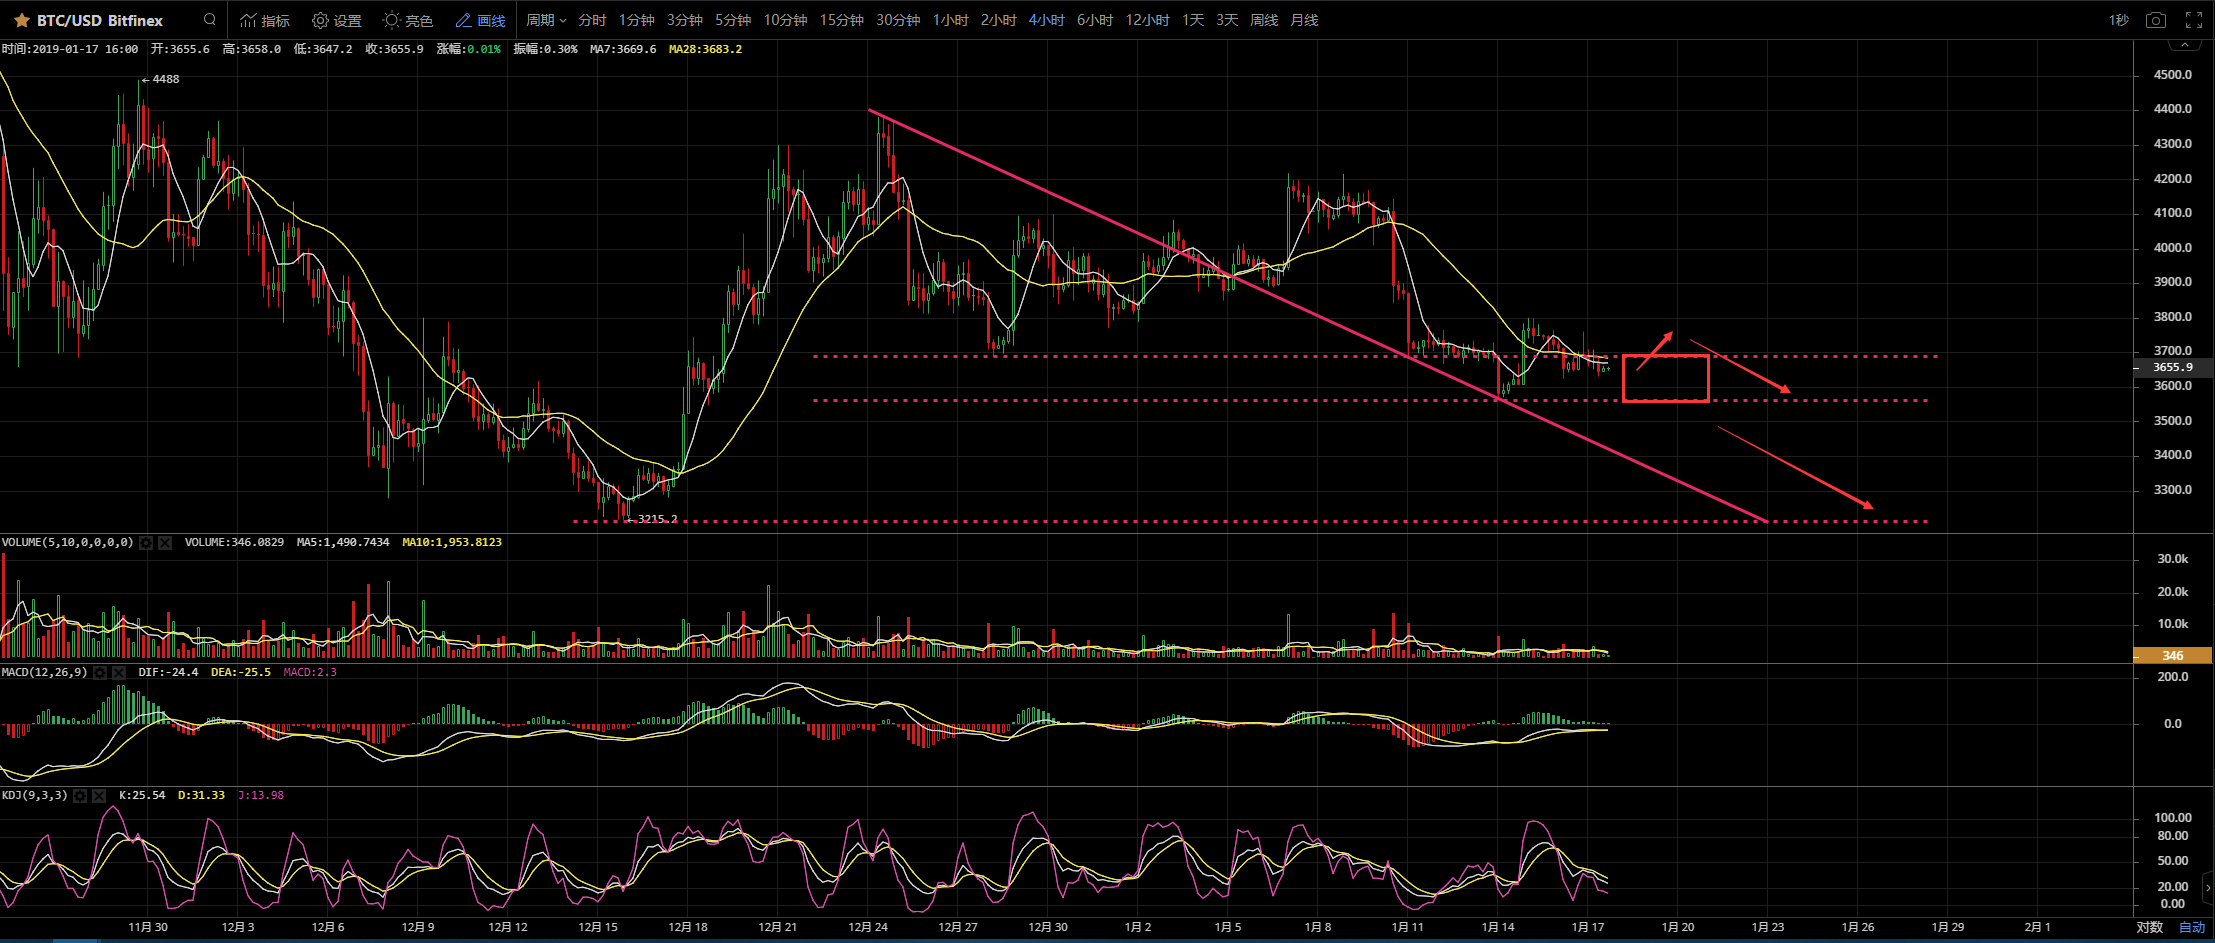Click the 1秒 refresh rate
This screenshot has height=943, width=2215.
(2118, 20)
